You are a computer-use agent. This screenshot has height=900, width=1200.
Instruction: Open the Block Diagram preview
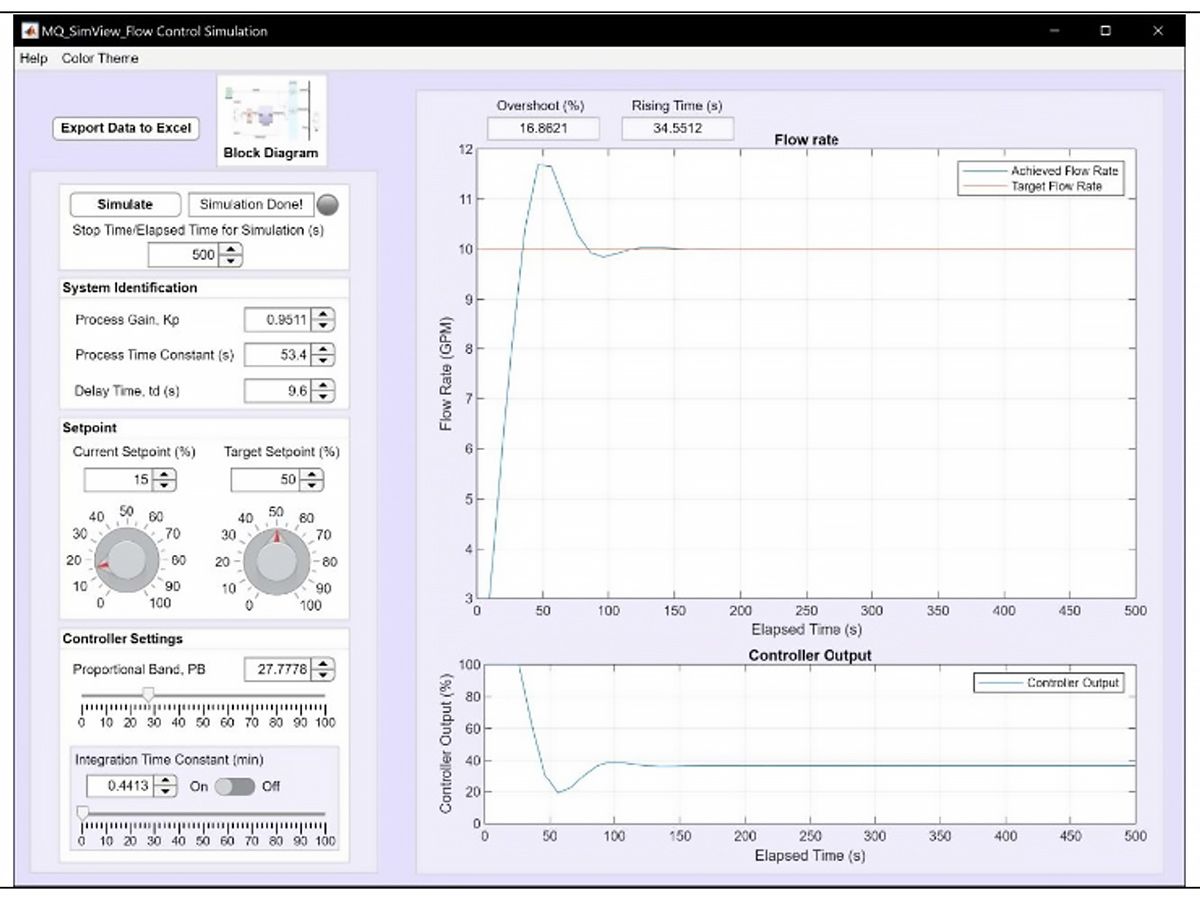coord(271,115)
